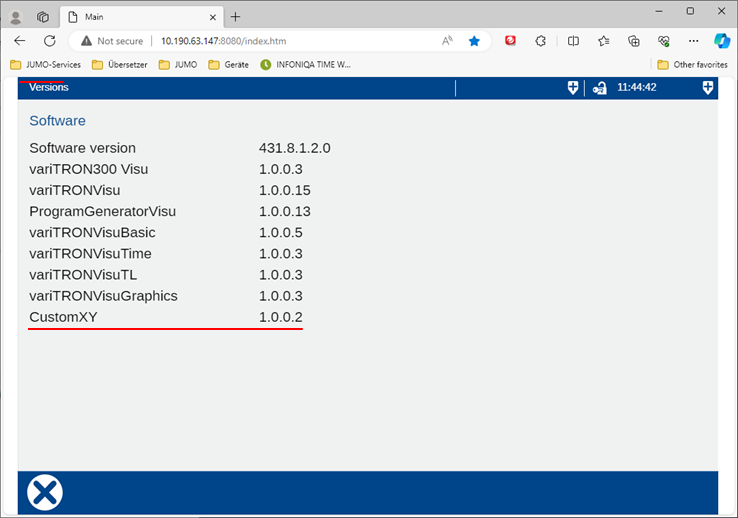Expand the Übersetzer bookmarks folder
Image resolution: width=738 pixels, height=518 pixels.
click(x=119, y=65)
